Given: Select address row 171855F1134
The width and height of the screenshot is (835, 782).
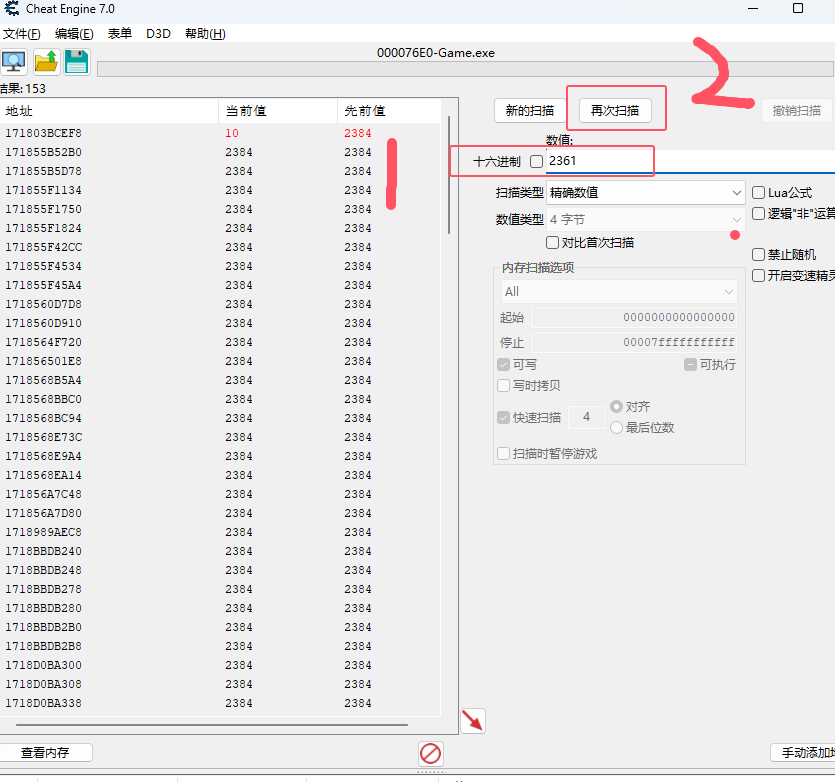Looking at the screenshot, I should click(x=220, y=190).
